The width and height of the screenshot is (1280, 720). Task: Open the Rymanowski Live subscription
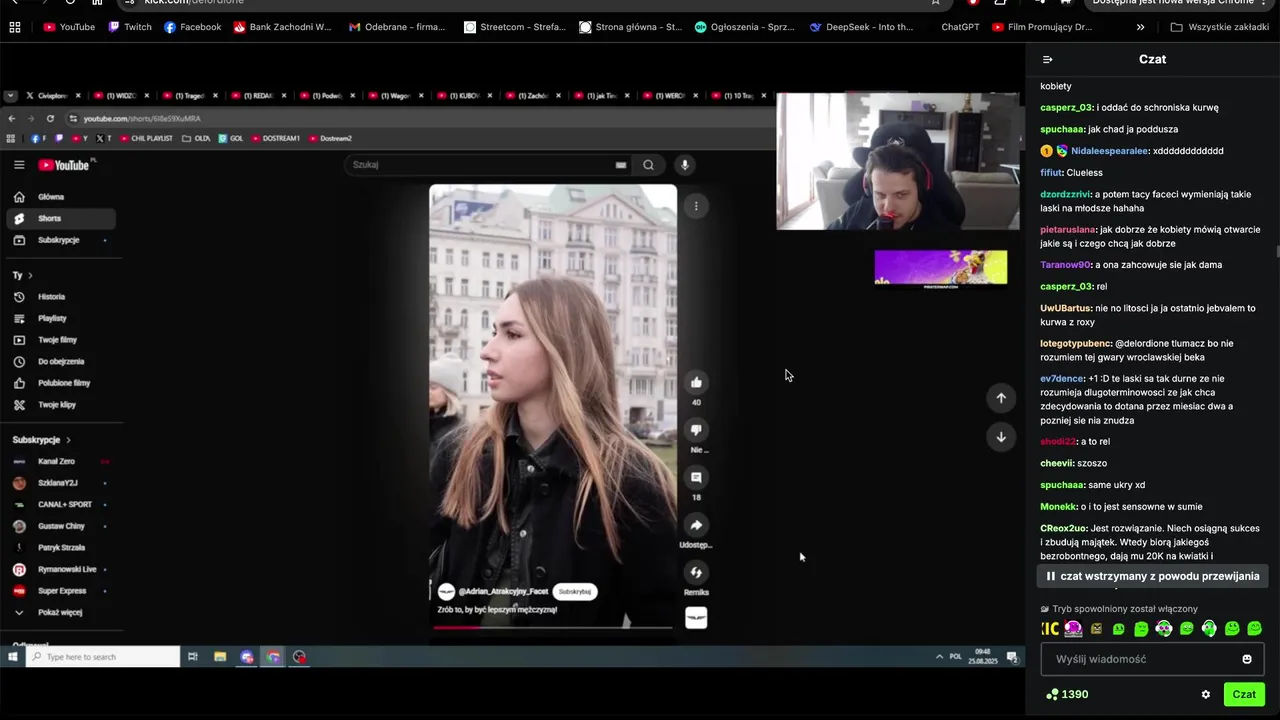[60, 569]
